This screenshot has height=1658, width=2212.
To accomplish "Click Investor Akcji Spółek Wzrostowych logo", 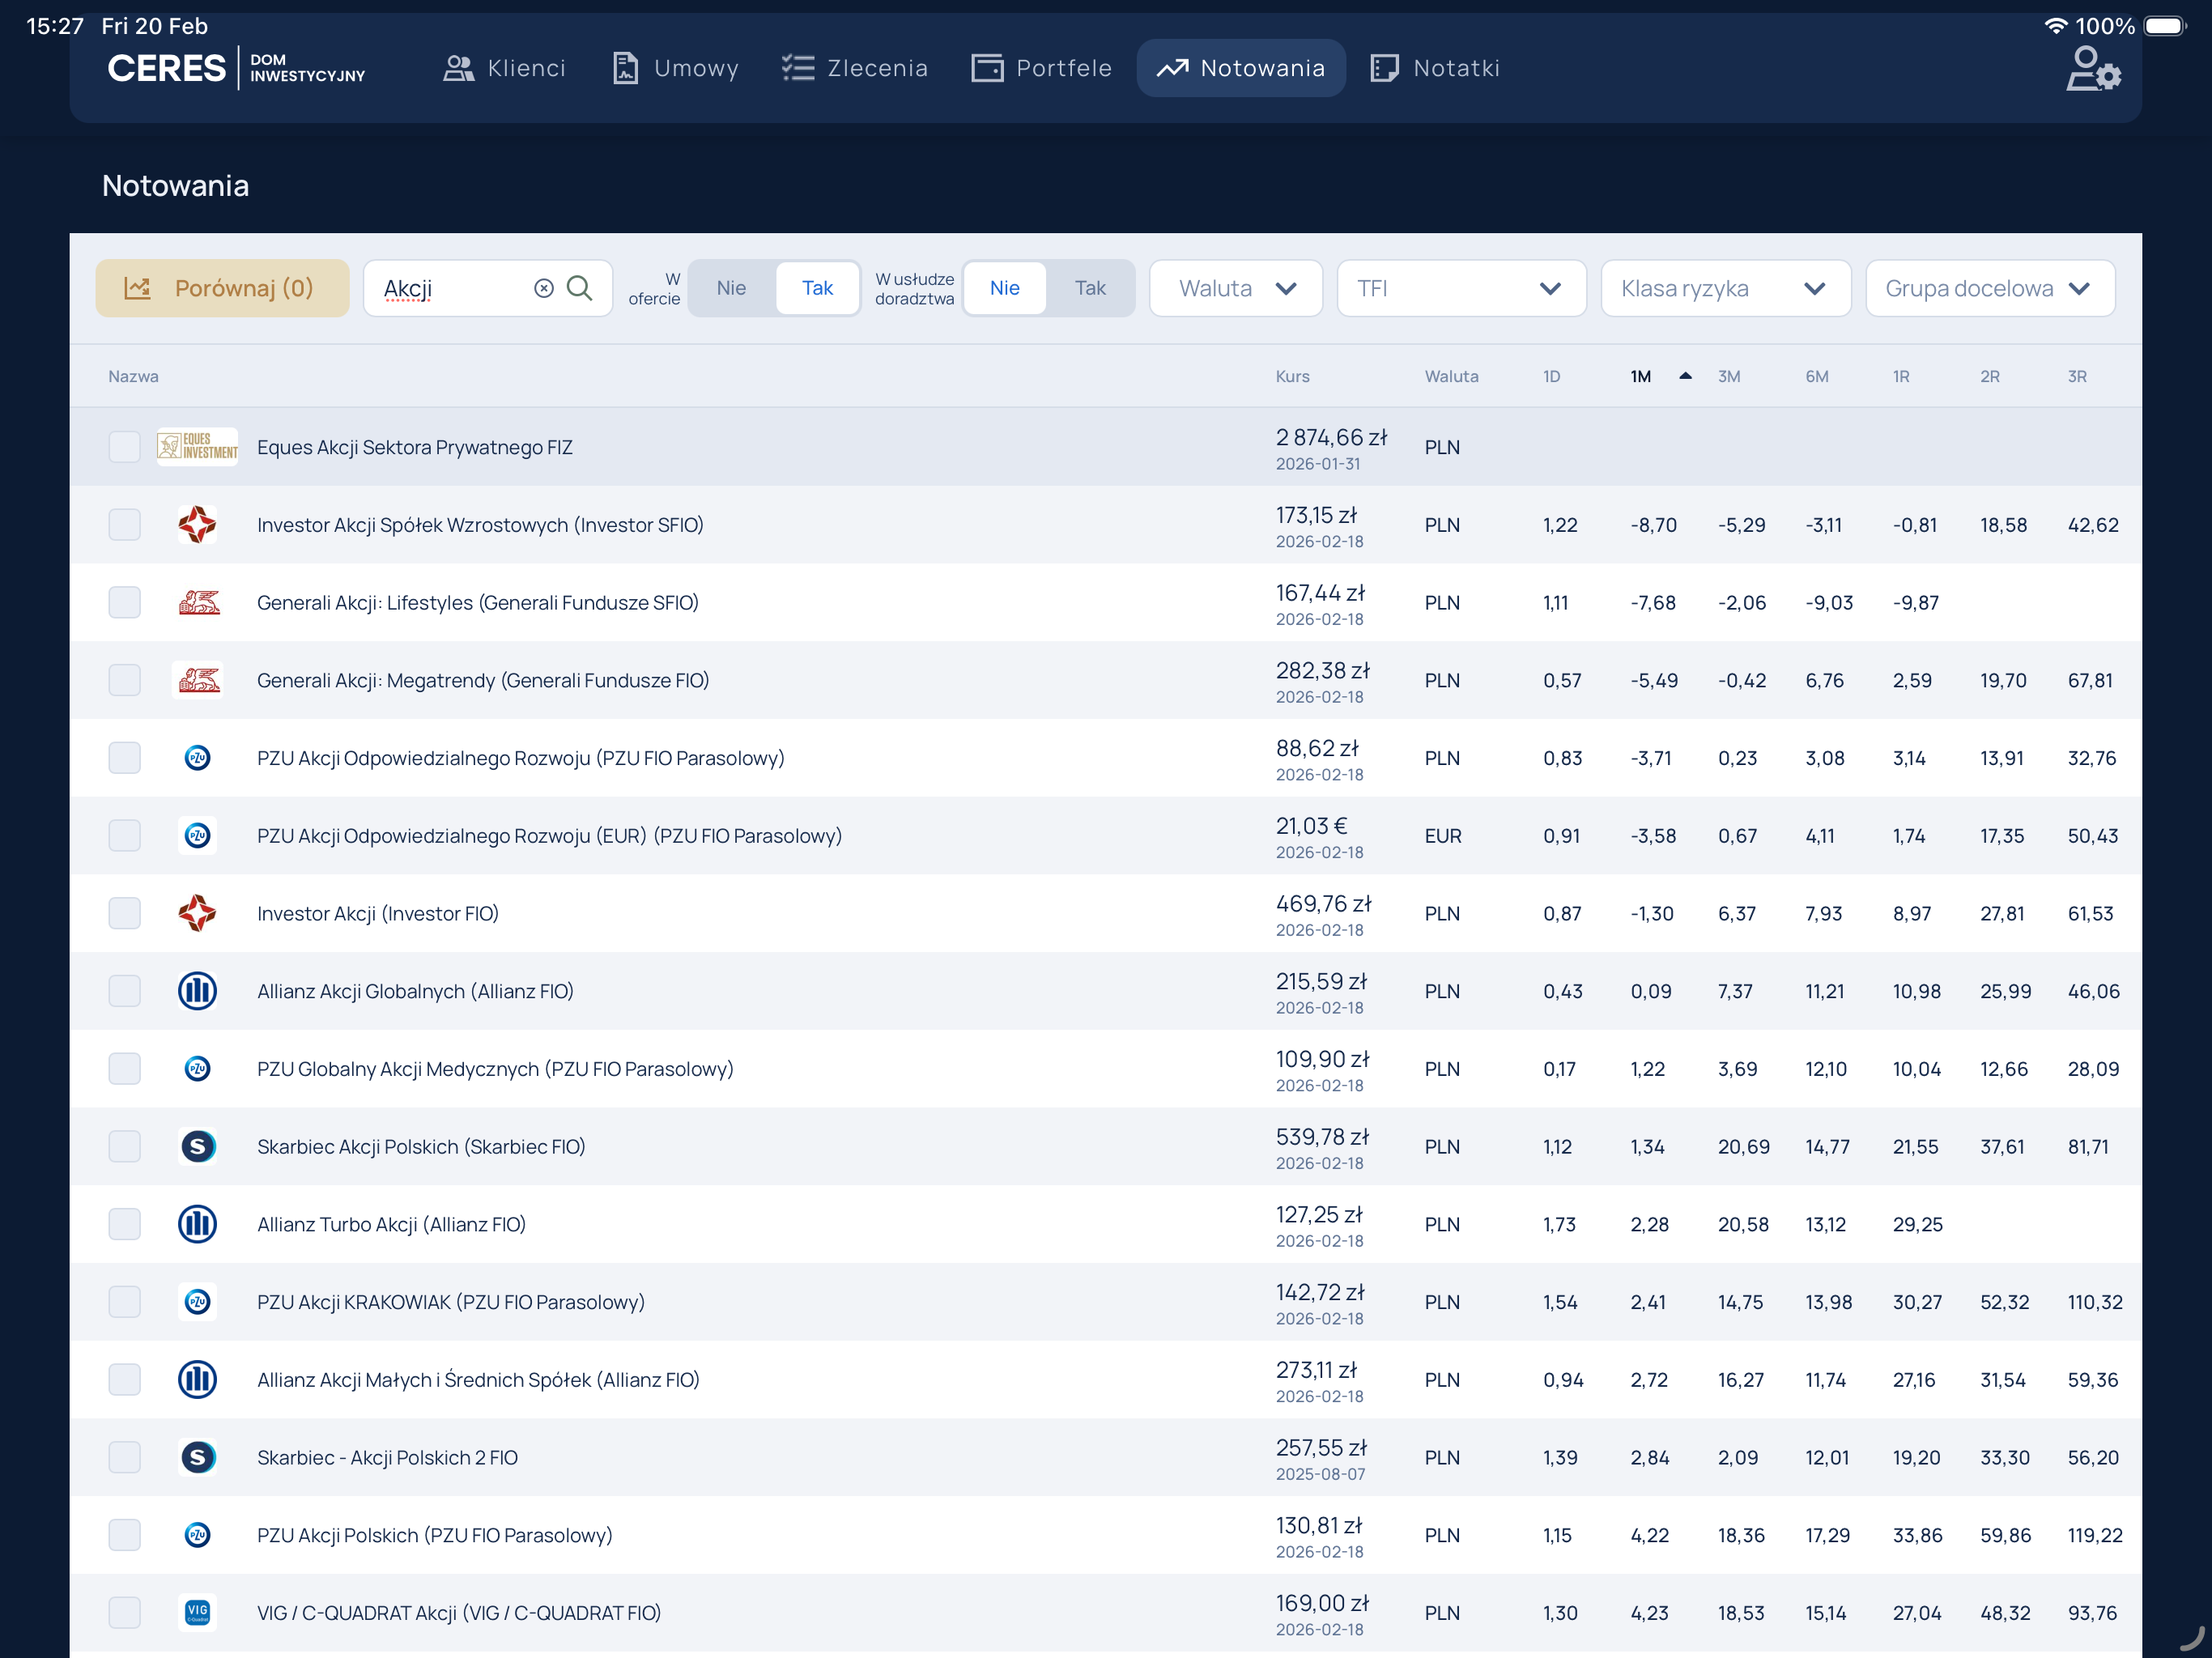I will click(x=197, y=525).
